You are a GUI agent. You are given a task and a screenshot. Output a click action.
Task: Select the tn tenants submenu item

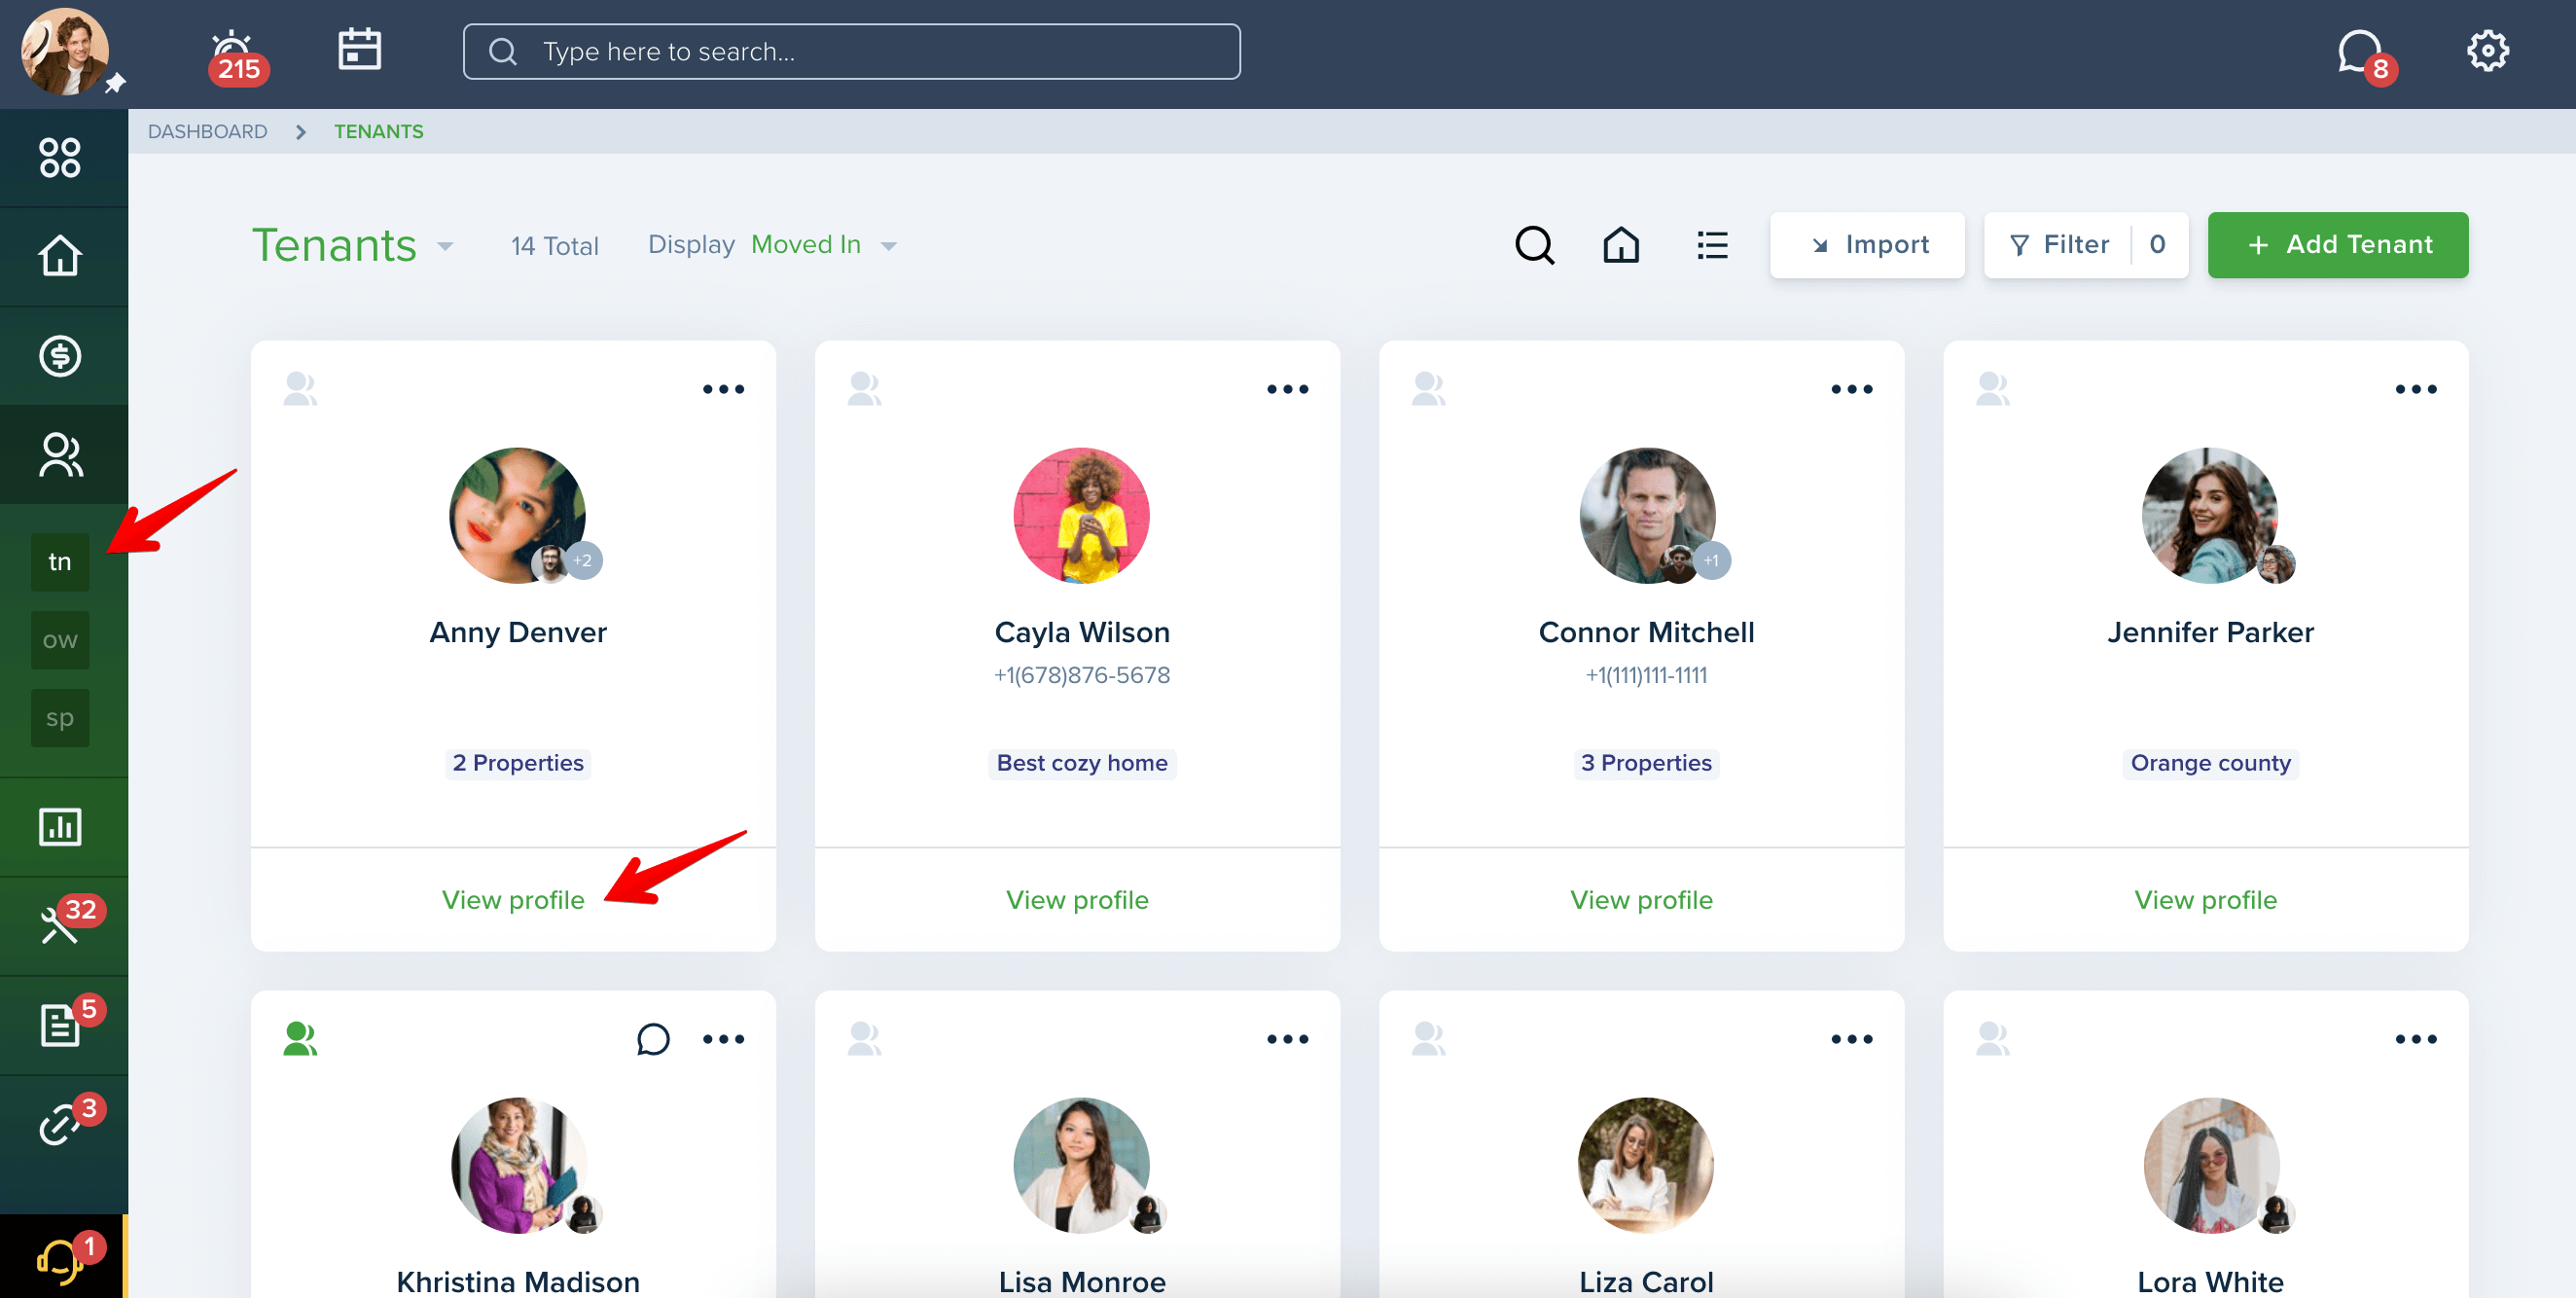(x=60, y=561)
